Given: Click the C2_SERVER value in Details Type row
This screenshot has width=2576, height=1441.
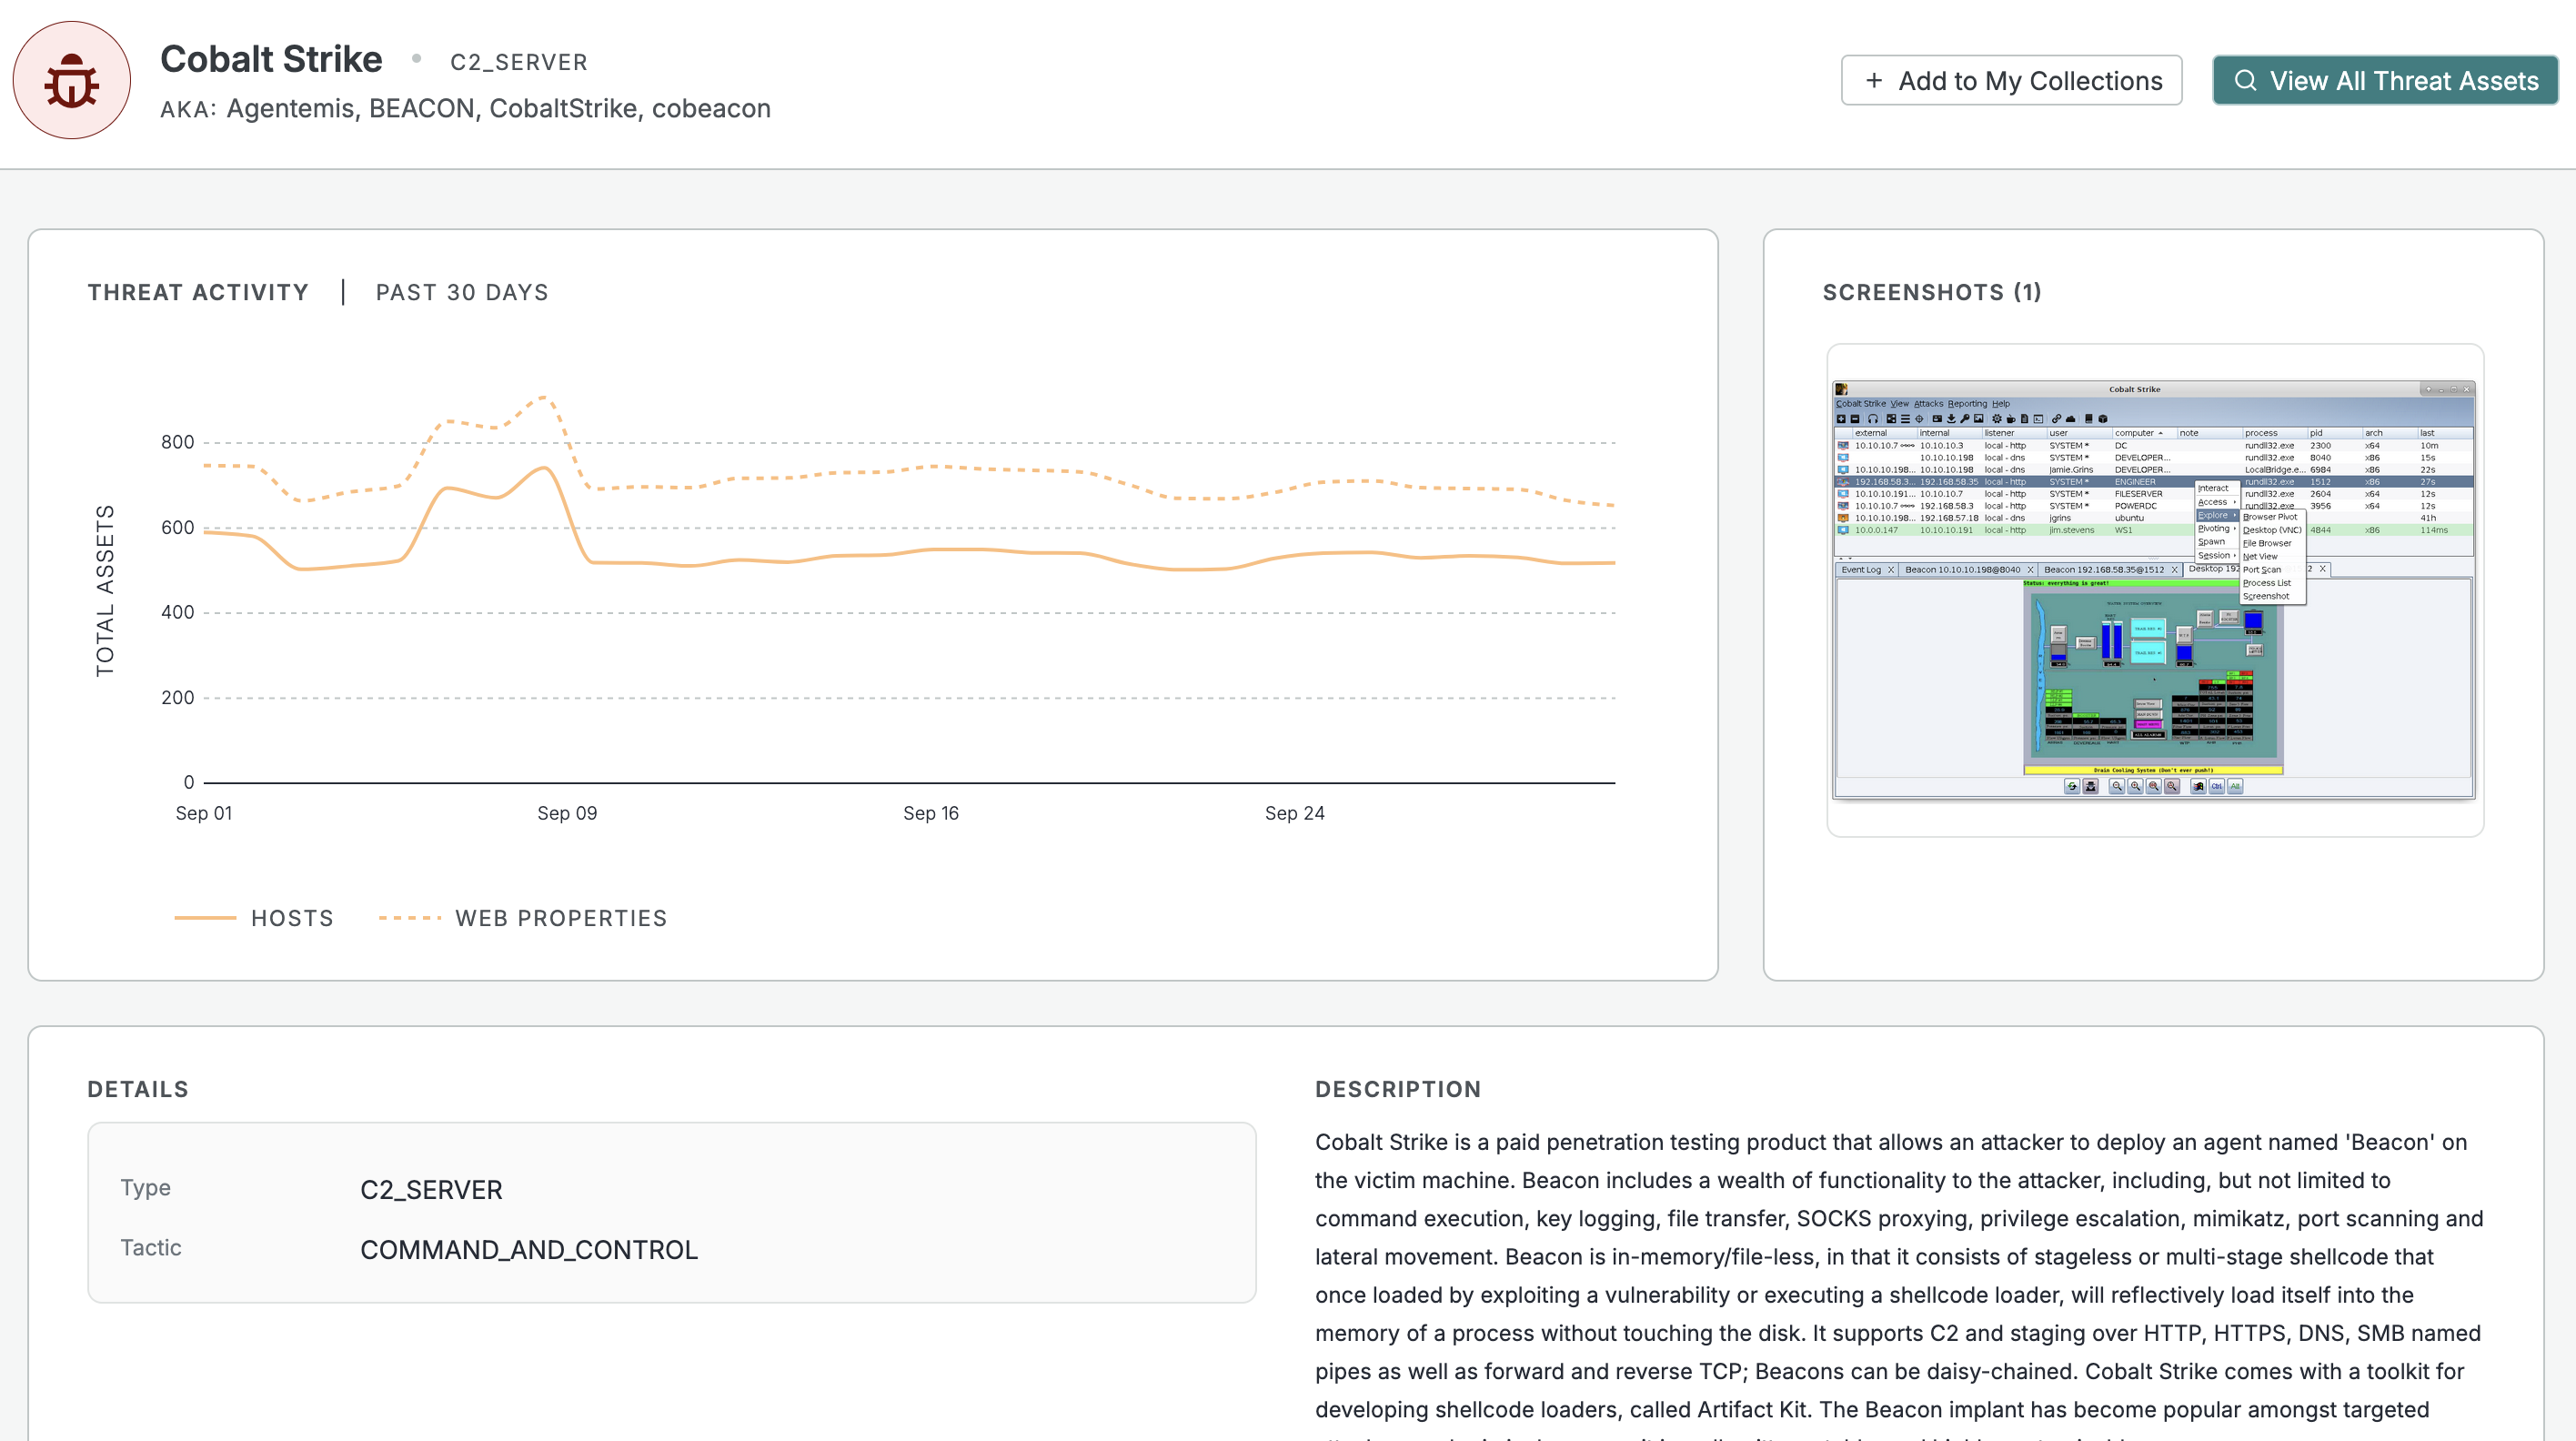Looking at the screenshot, I should tap(431, 1189).
